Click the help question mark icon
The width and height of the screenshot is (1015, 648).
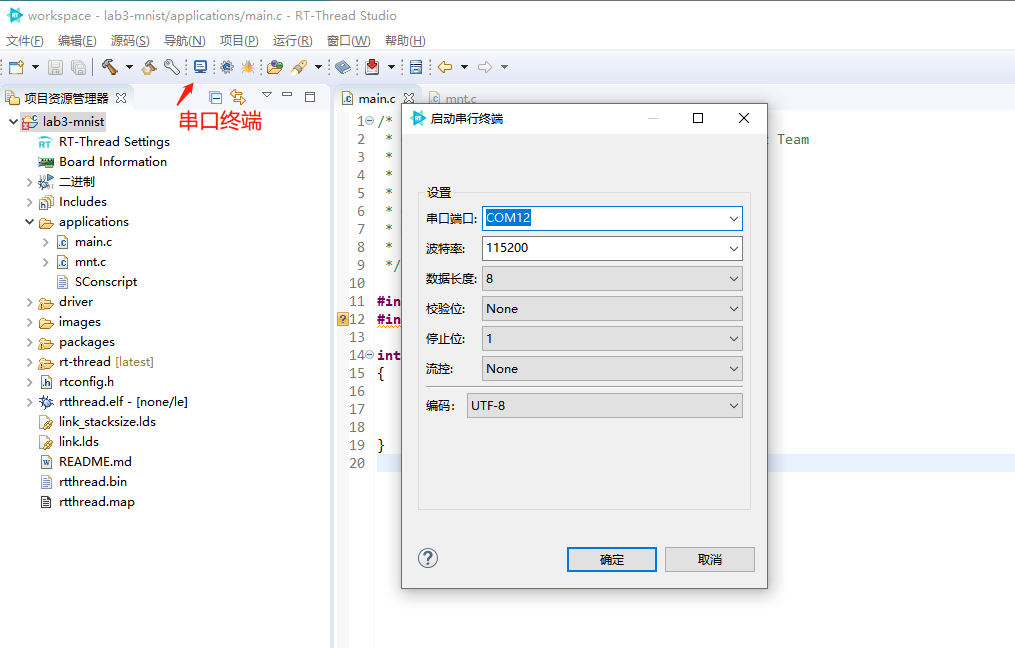[428, 558]
